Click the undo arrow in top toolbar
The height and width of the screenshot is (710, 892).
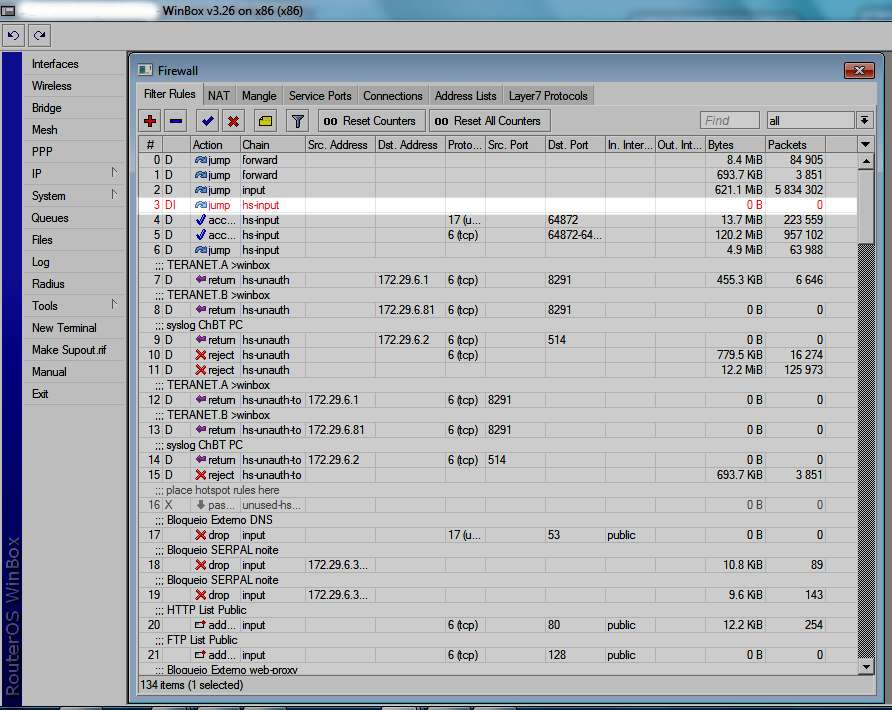[x=14, y=35]
